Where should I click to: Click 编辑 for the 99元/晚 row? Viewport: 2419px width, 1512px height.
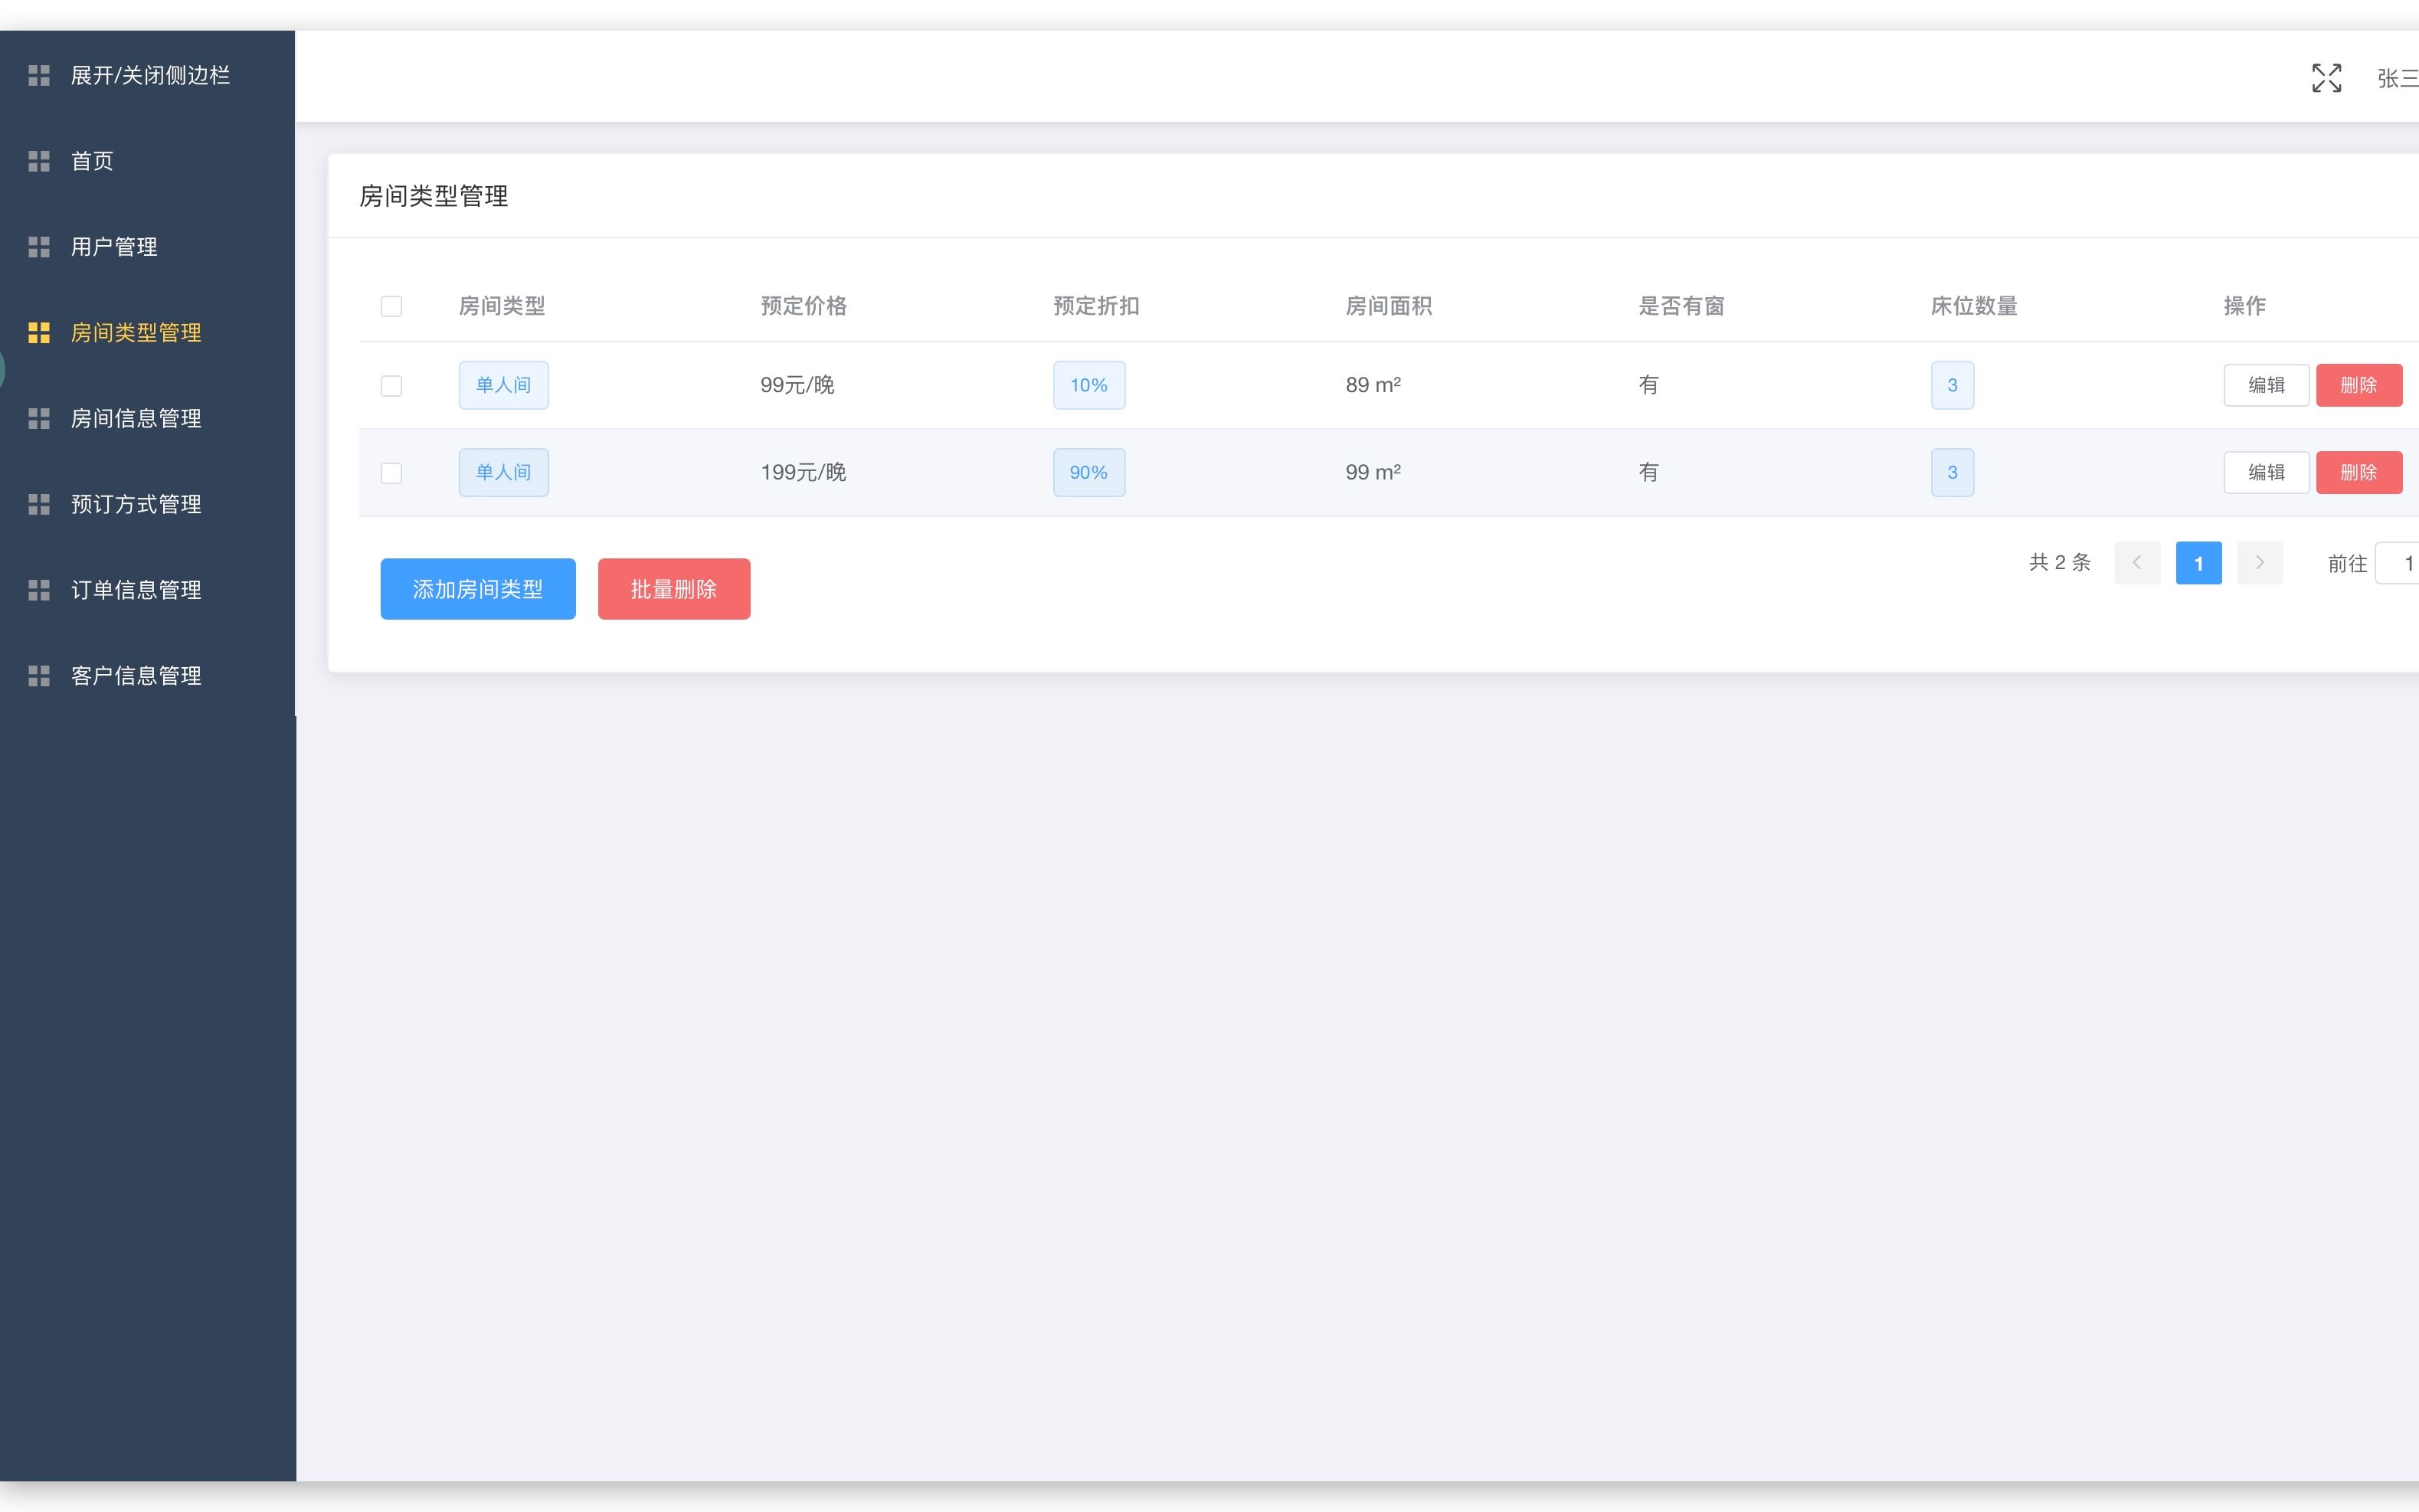[x=2266, y=385]
